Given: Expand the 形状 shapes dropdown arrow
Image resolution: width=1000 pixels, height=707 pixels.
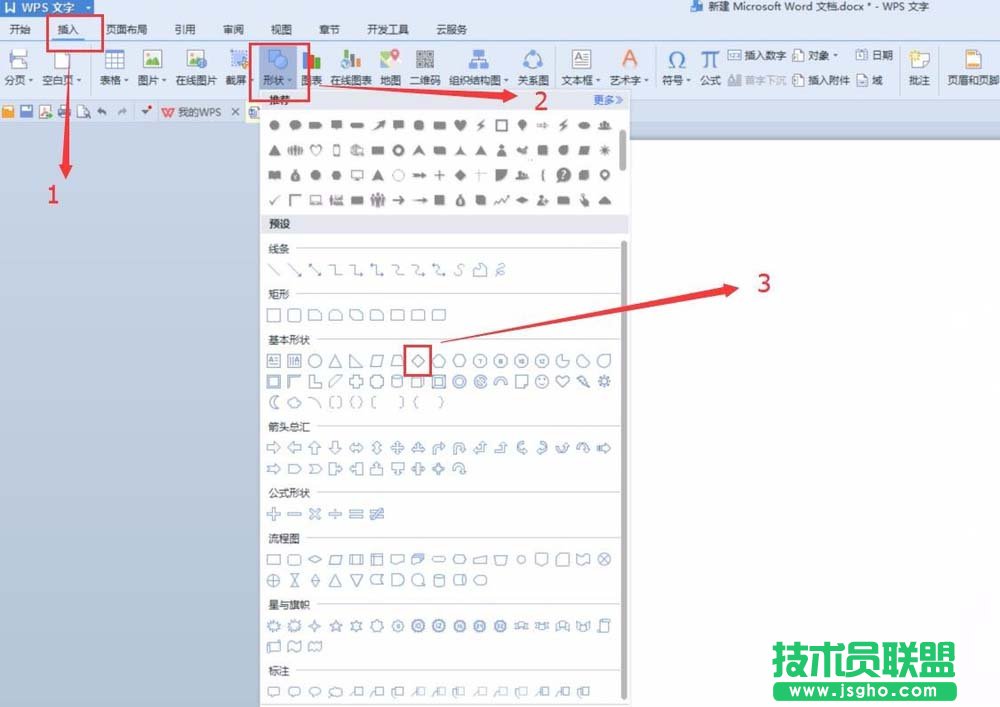Looking at the screenshot, I should 288,82.
